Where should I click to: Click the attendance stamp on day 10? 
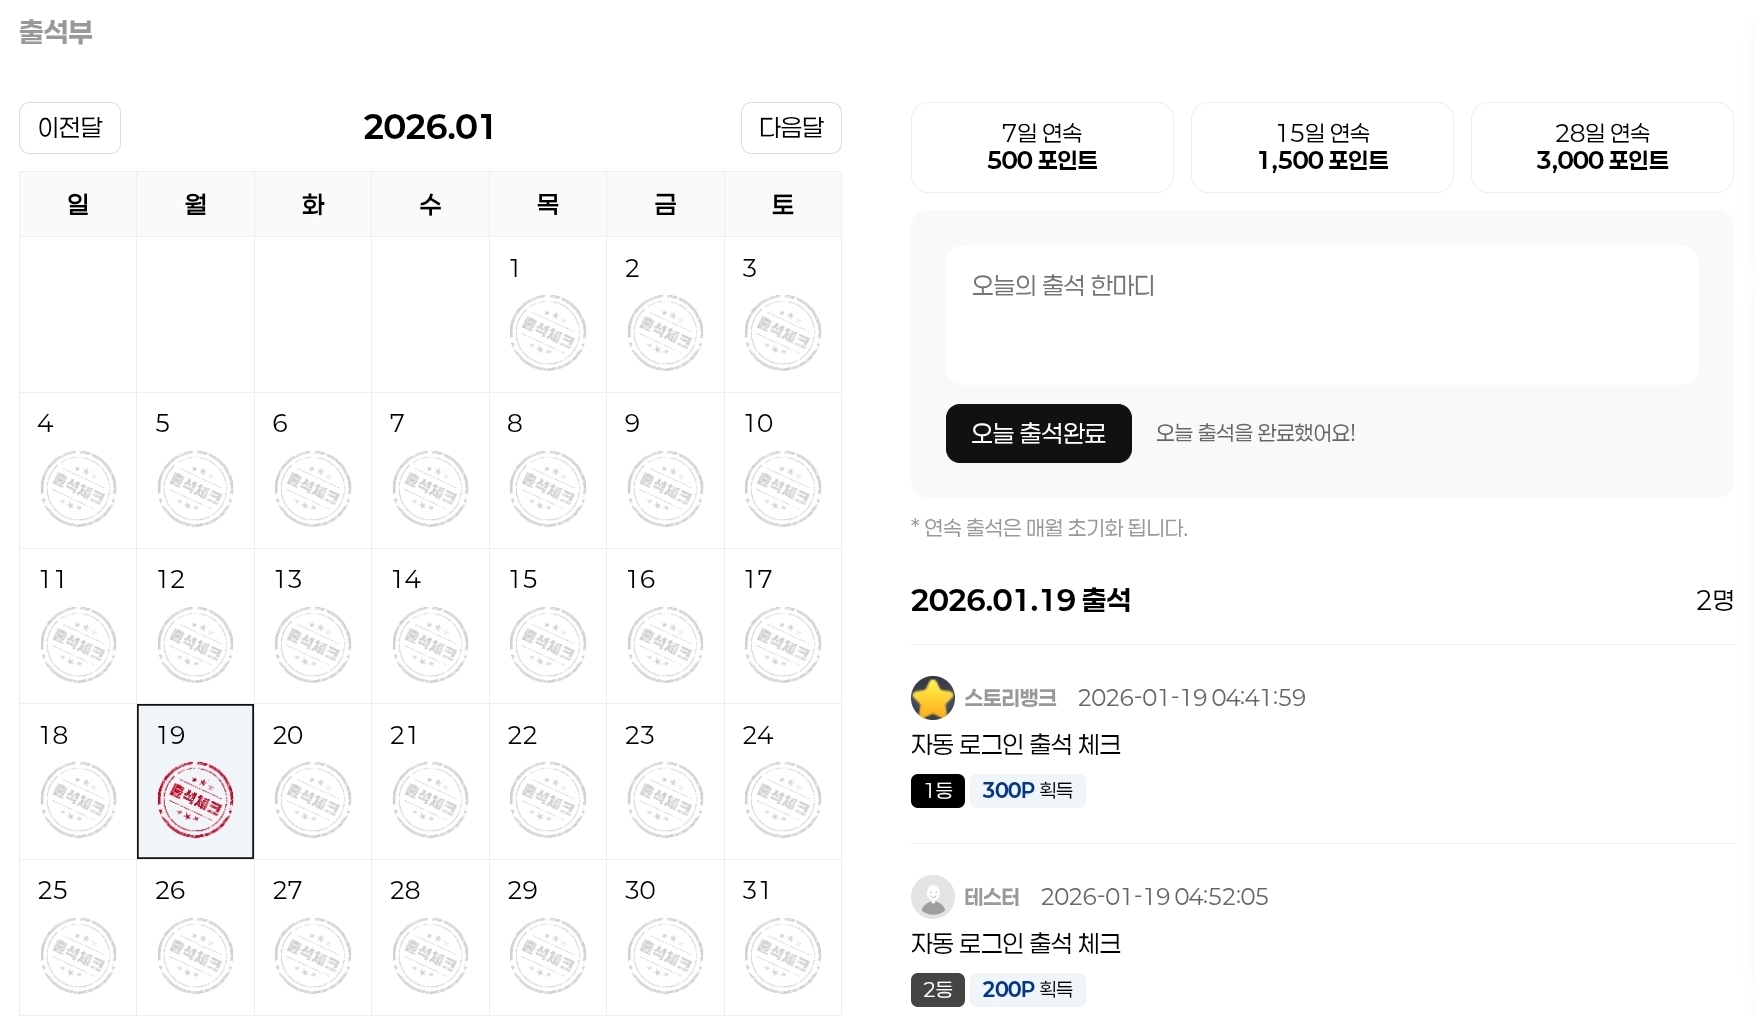pos(782,488)
